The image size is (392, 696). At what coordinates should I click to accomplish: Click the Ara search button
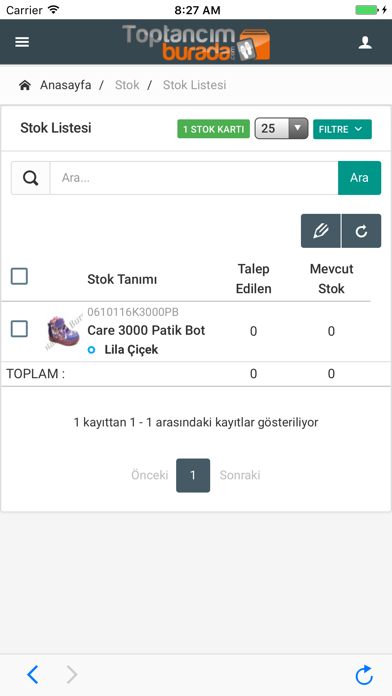359,178
